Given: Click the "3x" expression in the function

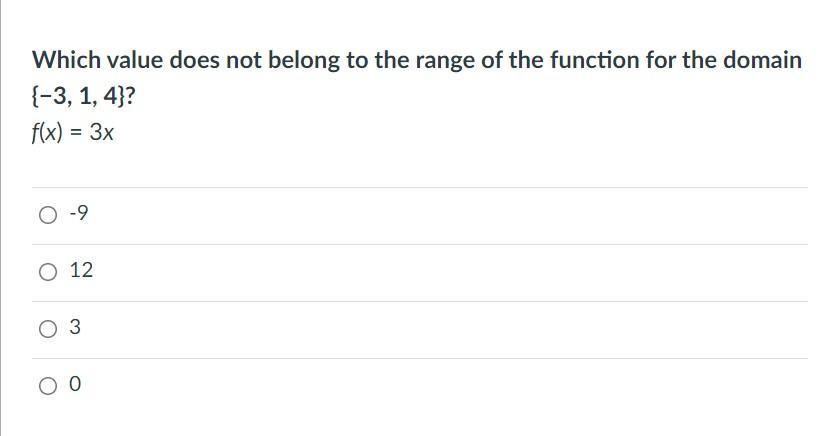Looking at the screenshot, I should 101,133.
